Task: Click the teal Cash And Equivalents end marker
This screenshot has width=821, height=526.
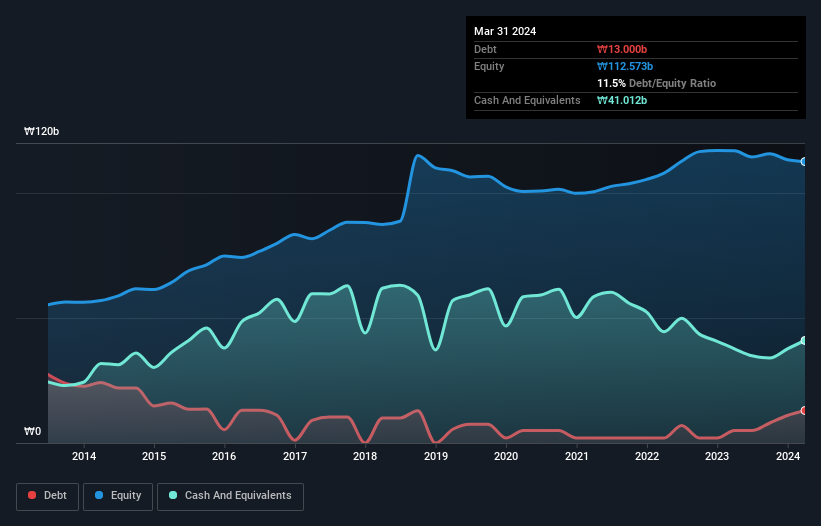Action: [x=804, y=341]
